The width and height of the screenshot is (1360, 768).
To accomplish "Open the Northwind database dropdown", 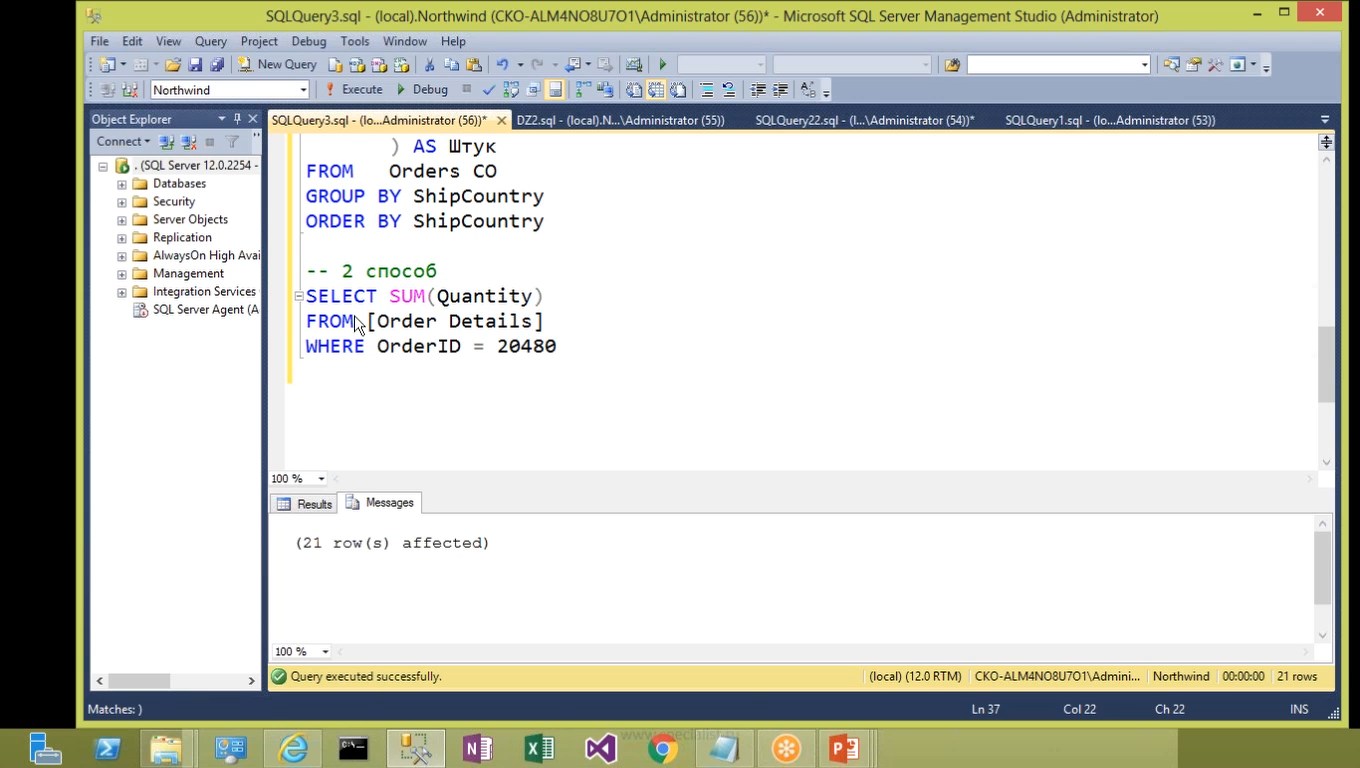I will (x=303, y=90).
